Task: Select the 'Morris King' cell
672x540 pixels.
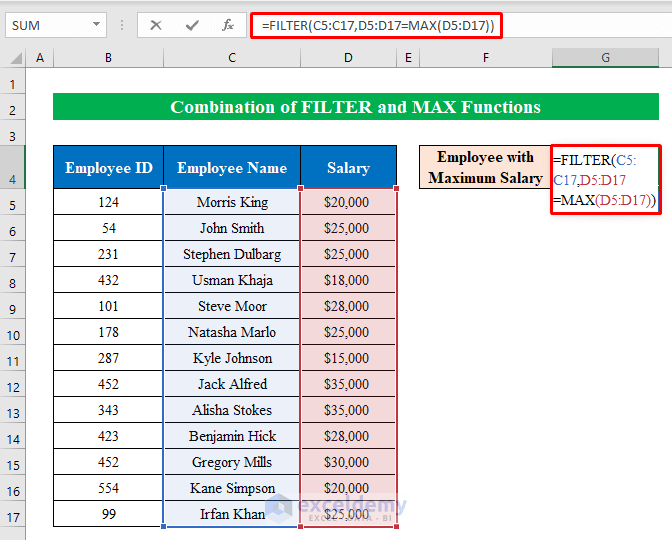Action: tap(232, 202)
